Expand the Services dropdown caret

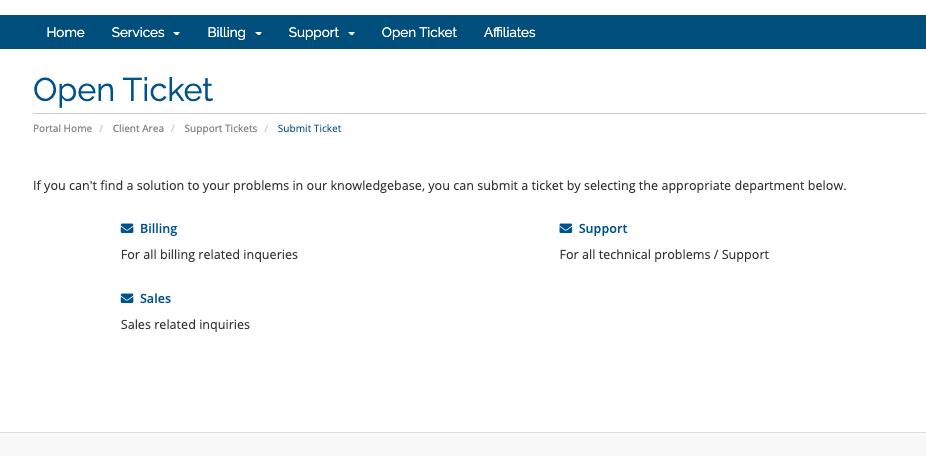click(177, 34)
